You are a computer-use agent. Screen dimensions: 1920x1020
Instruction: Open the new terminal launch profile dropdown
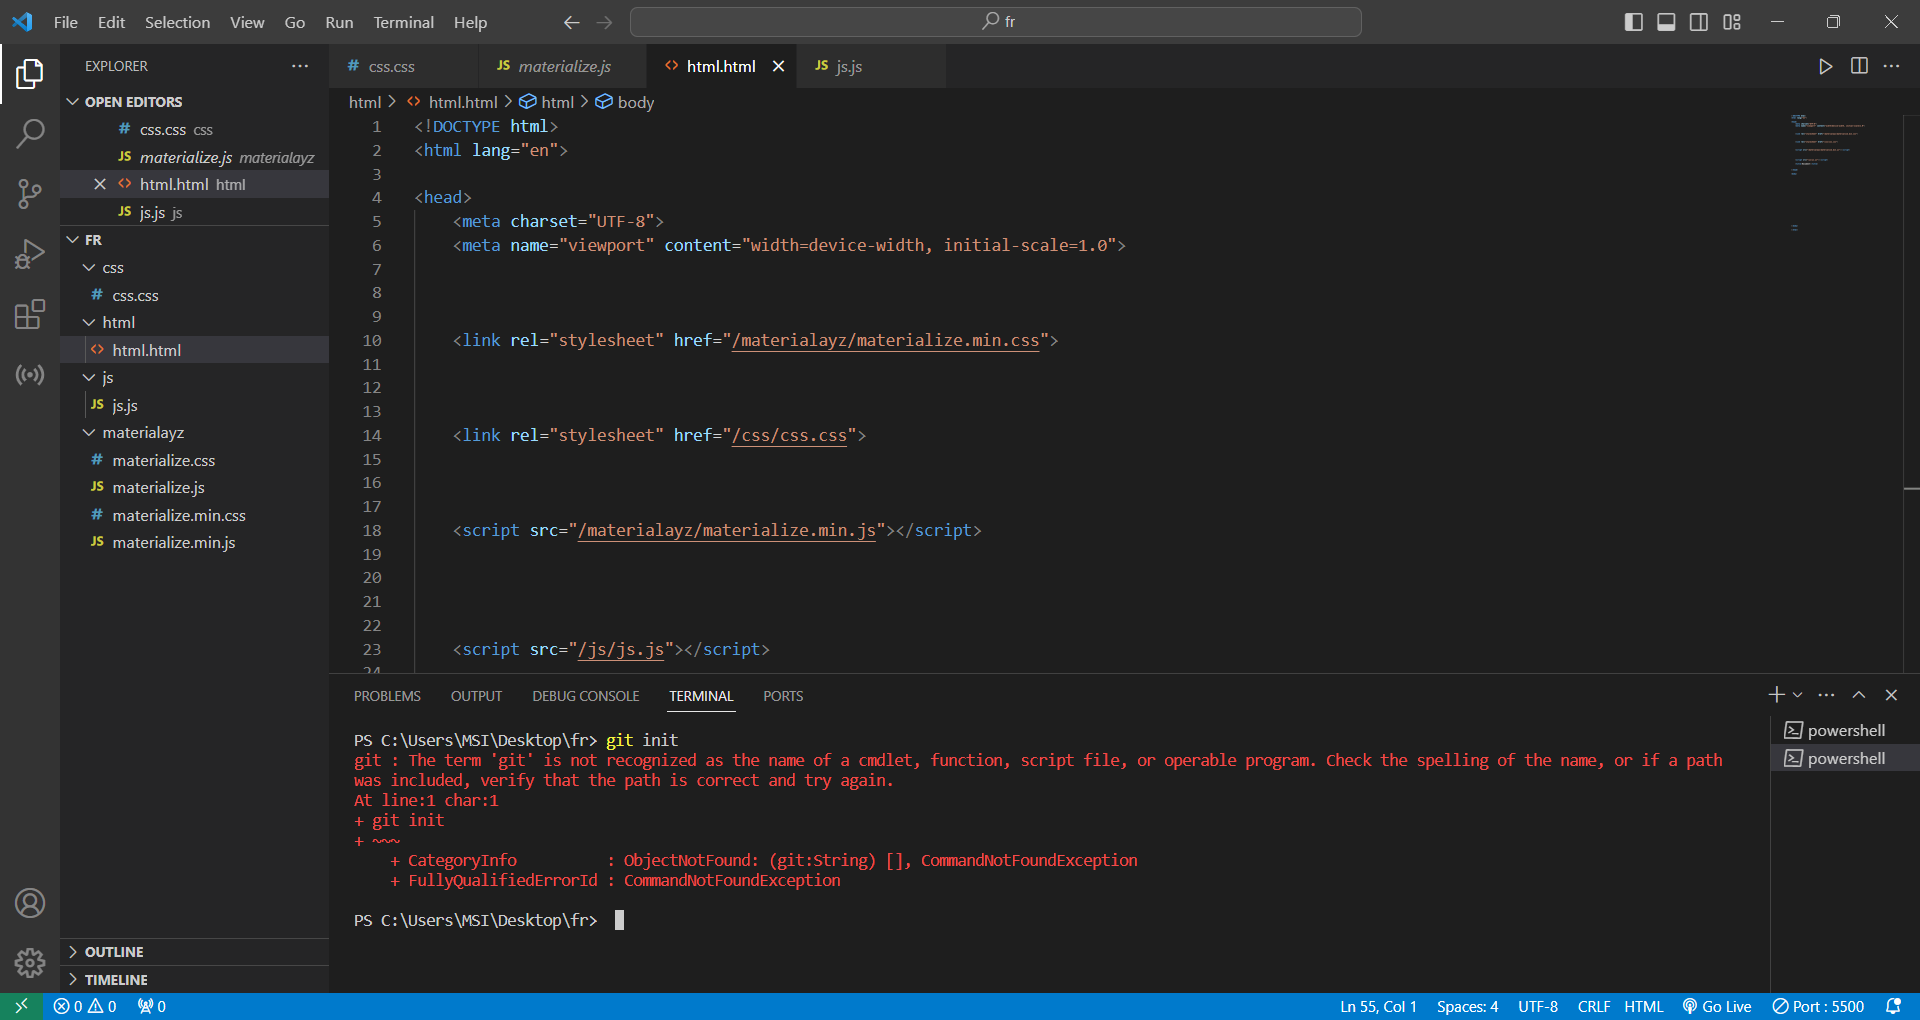[x=1798, y=695]
